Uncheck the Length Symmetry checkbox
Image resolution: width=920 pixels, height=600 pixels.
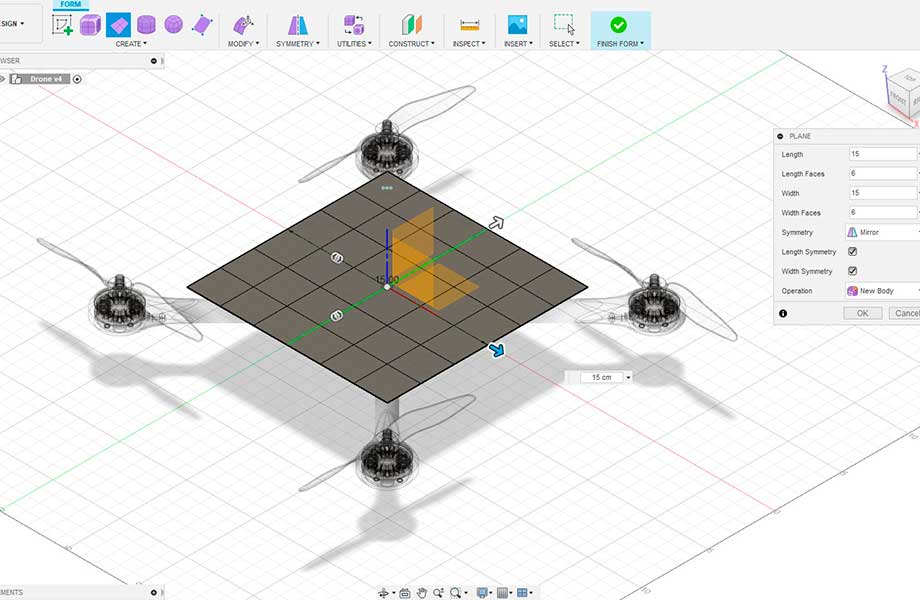pos(852,252)
